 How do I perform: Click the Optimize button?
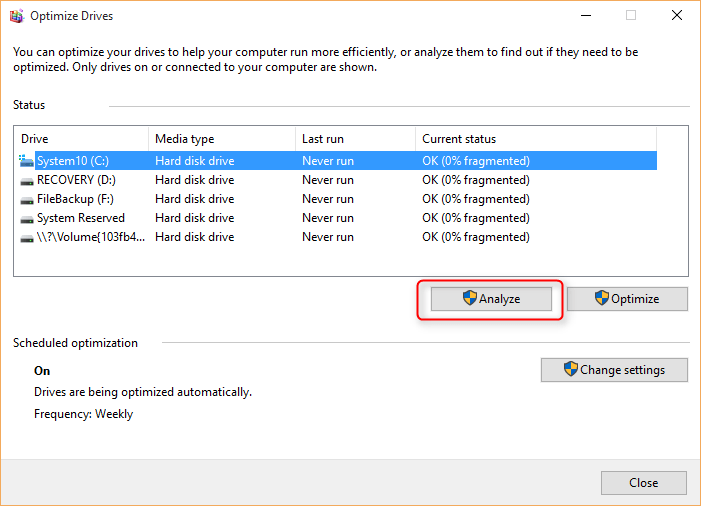tap(627, 299)
